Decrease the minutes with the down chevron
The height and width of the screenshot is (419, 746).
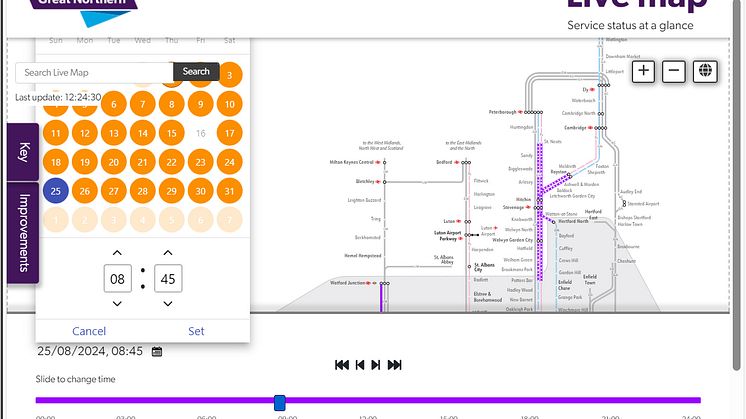[168, 303]
